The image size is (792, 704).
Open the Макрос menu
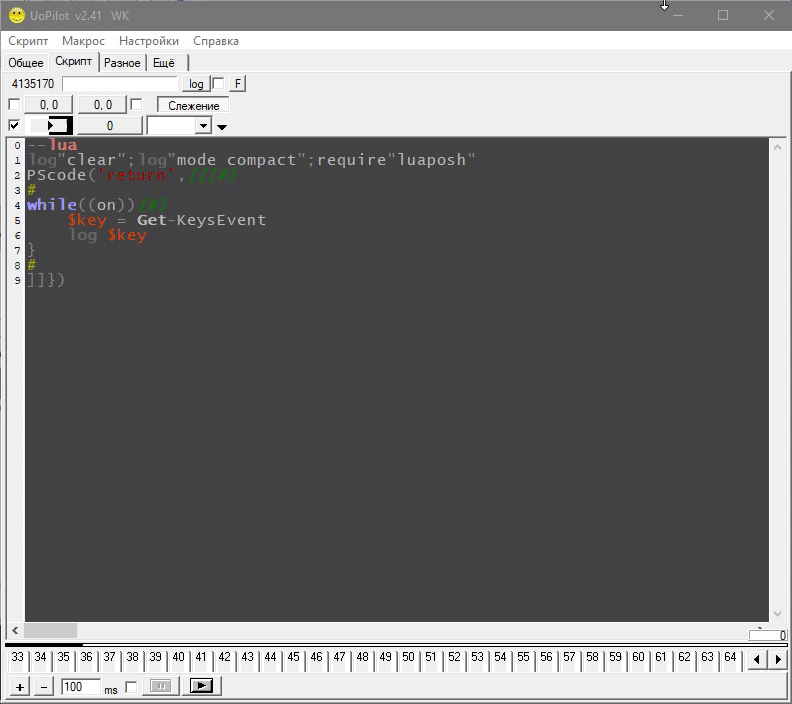click(x=83, y=41)
